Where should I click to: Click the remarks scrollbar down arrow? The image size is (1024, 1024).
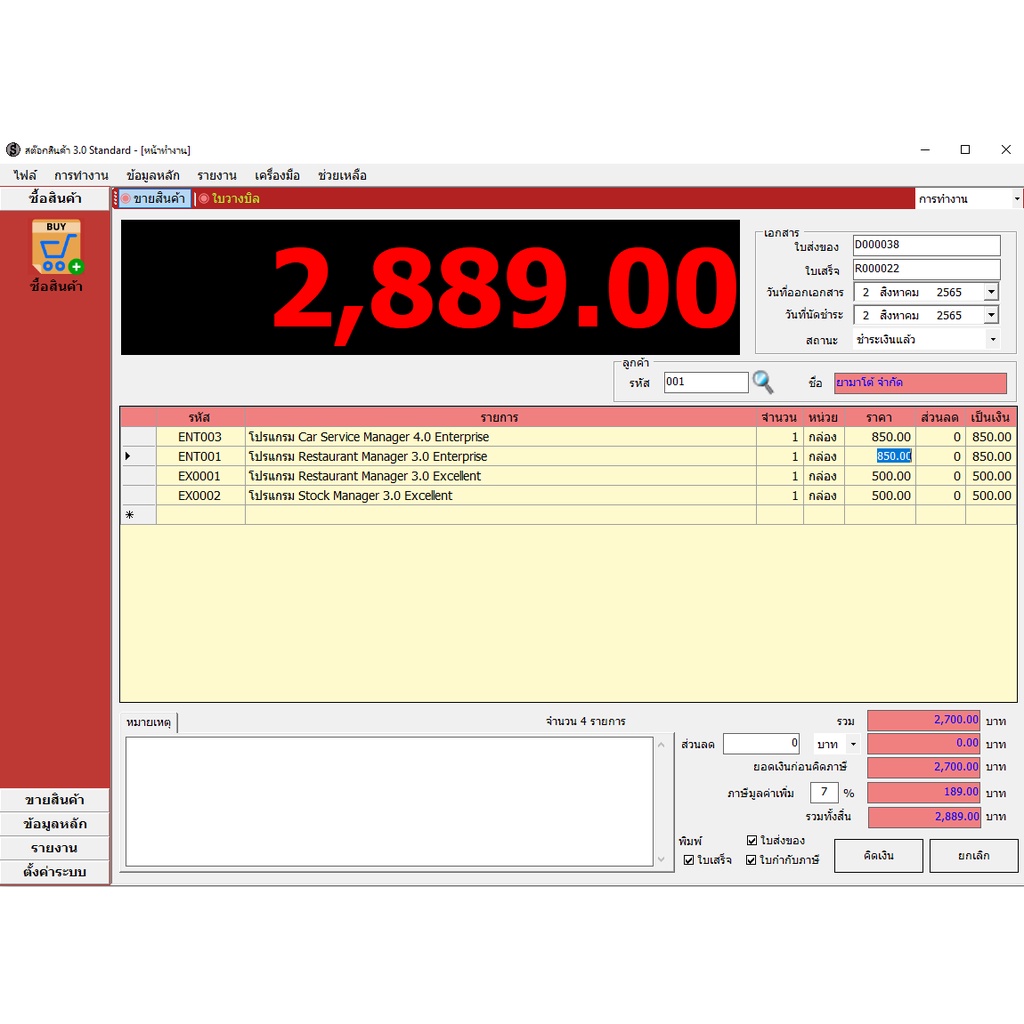coord(662,859)
